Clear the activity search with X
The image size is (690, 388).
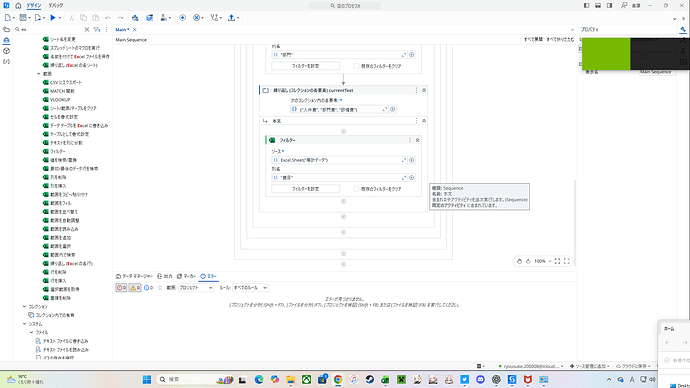87,29
